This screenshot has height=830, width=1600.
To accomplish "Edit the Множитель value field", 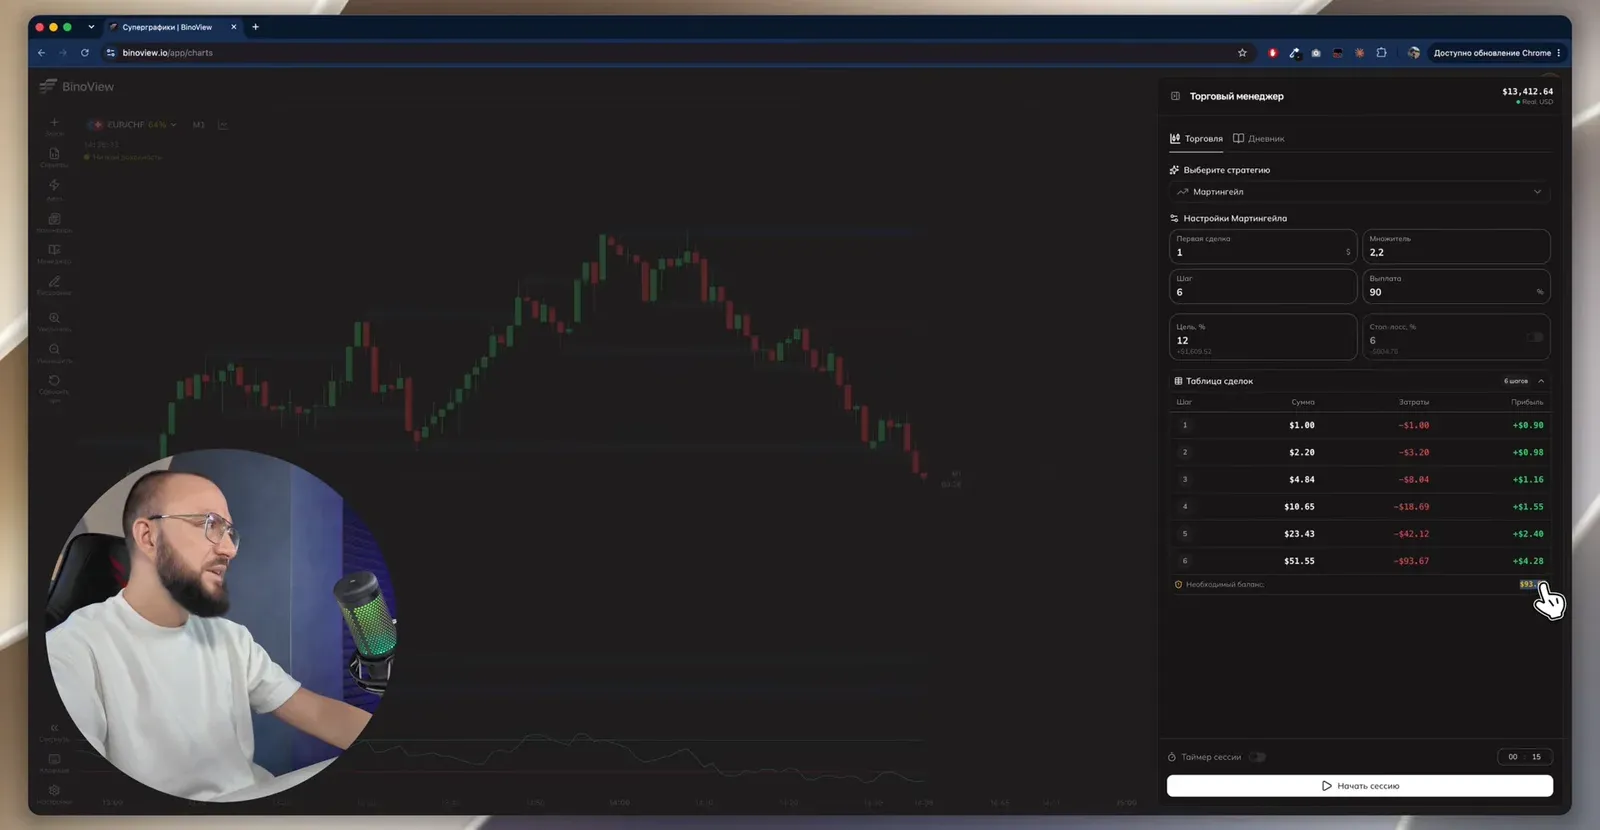I will point(1456,247).
